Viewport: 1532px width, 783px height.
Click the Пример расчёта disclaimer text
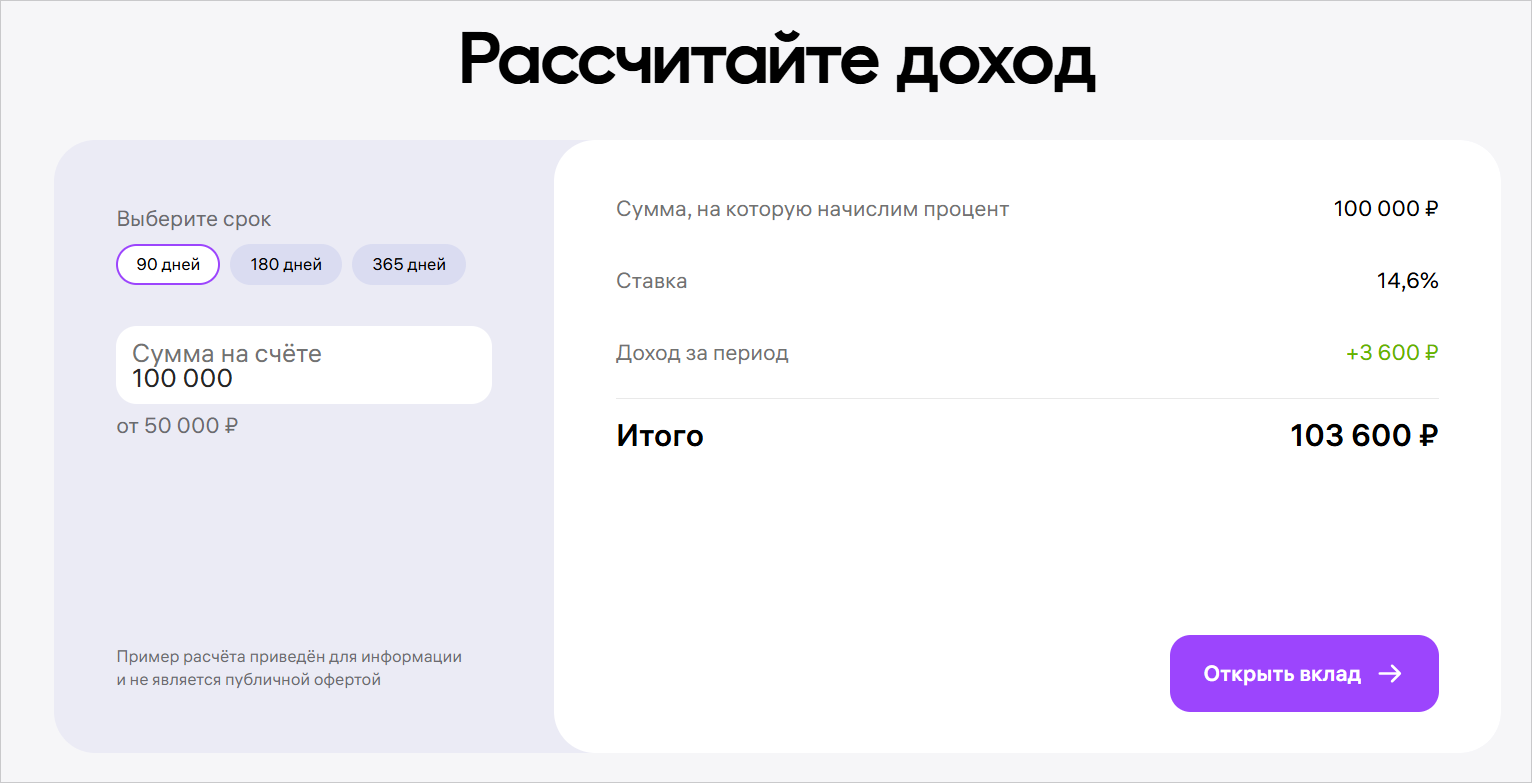[289, 668]
